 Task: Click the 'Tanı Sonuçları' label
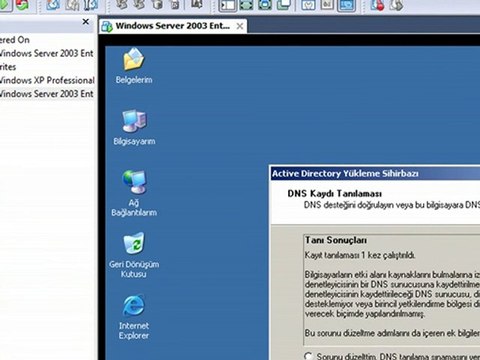click(336, 240)
